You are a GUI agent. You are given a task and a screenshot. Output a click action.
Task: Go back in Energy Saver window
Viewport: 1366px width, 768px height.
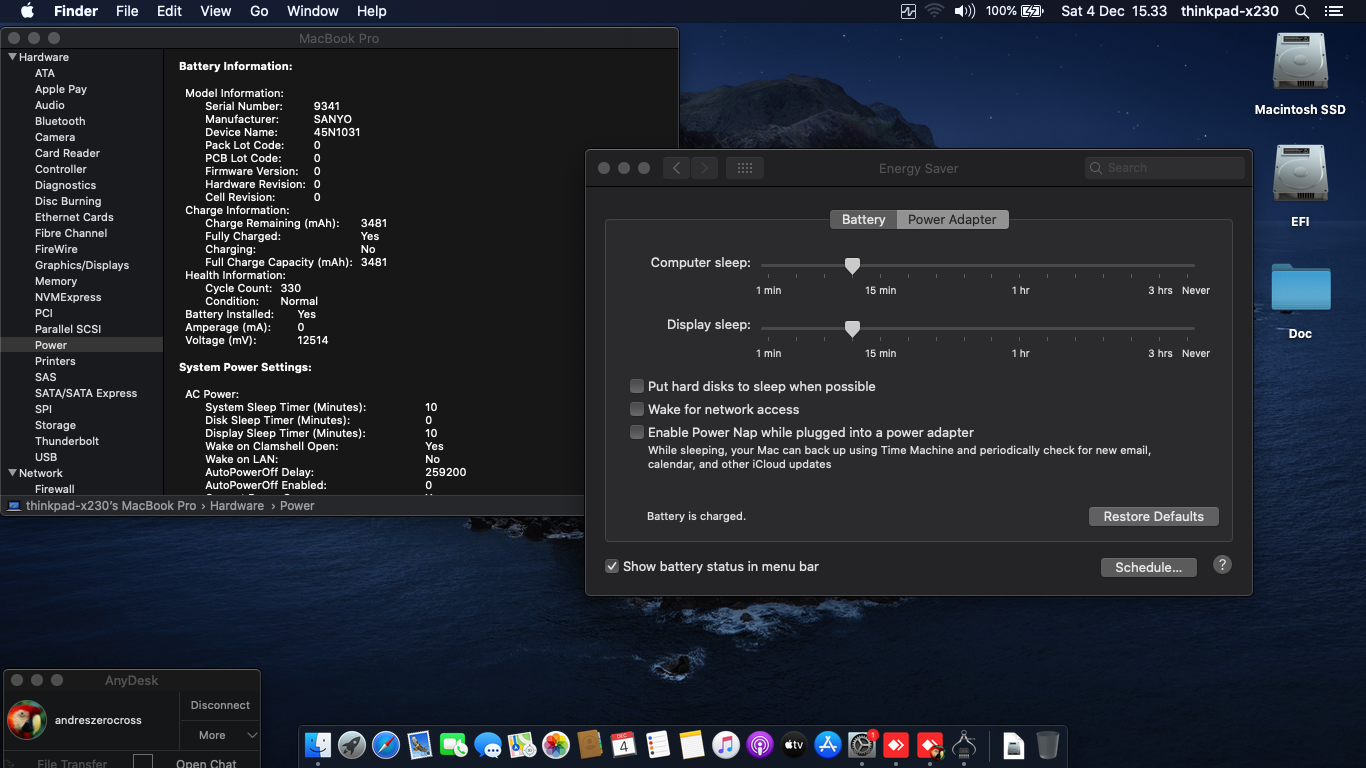(x=677, y=168)
